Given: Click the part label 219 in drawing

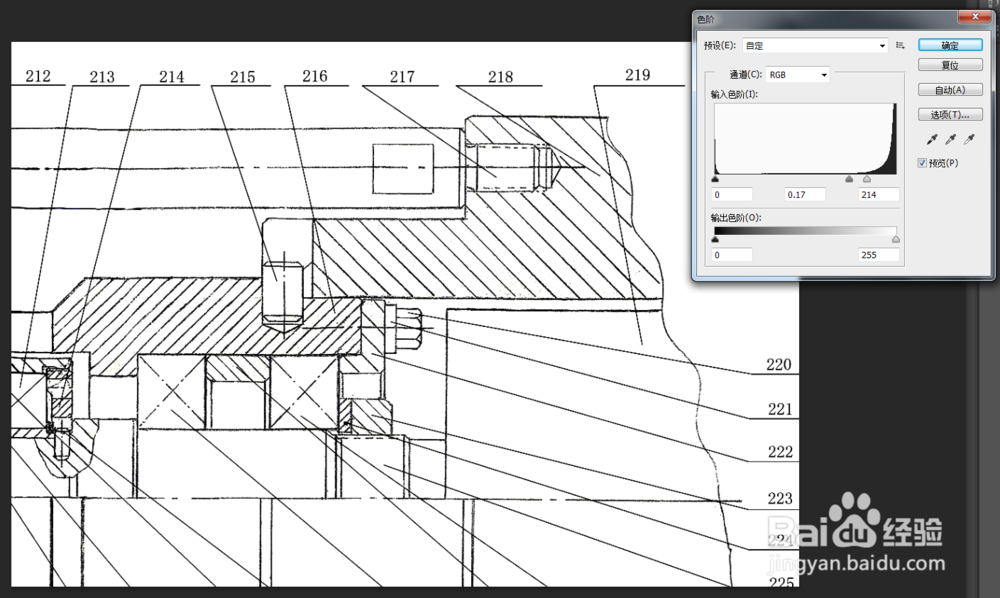Looking at the screenshot, I should click(637, 75).
